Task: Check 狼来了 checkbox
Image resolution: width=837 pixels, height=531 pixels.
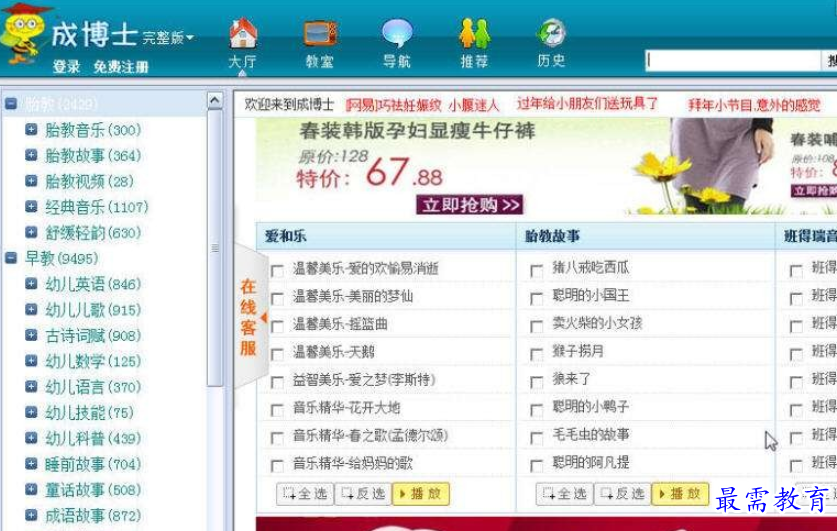Action: tap(536, 382)
